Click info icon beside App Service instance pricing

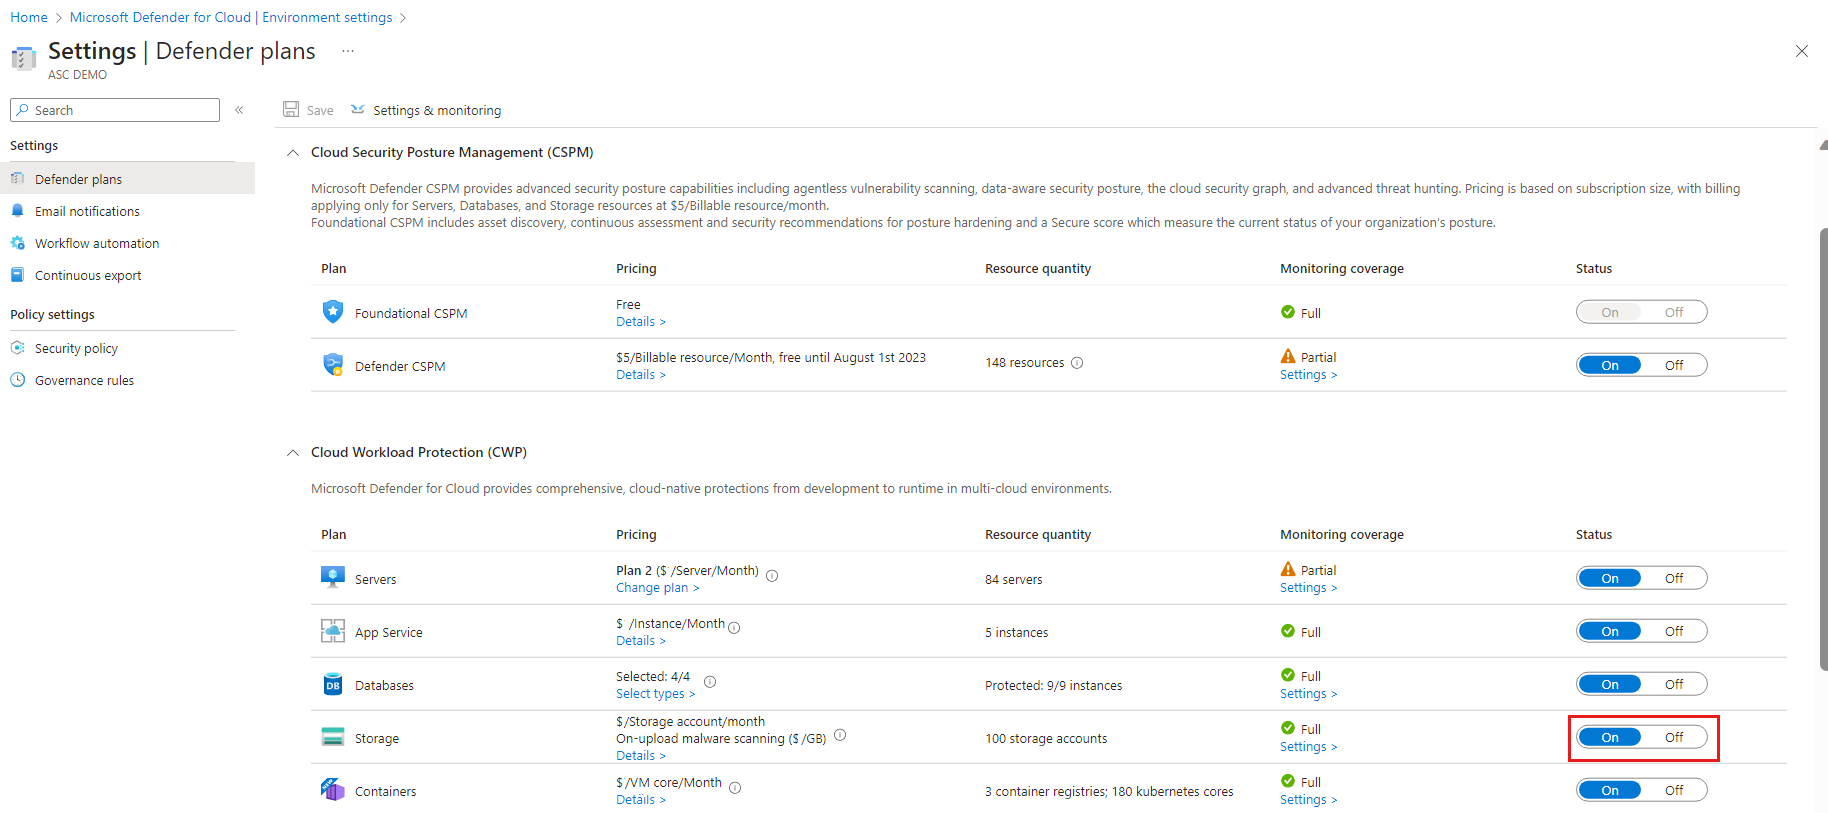[734, 628]
